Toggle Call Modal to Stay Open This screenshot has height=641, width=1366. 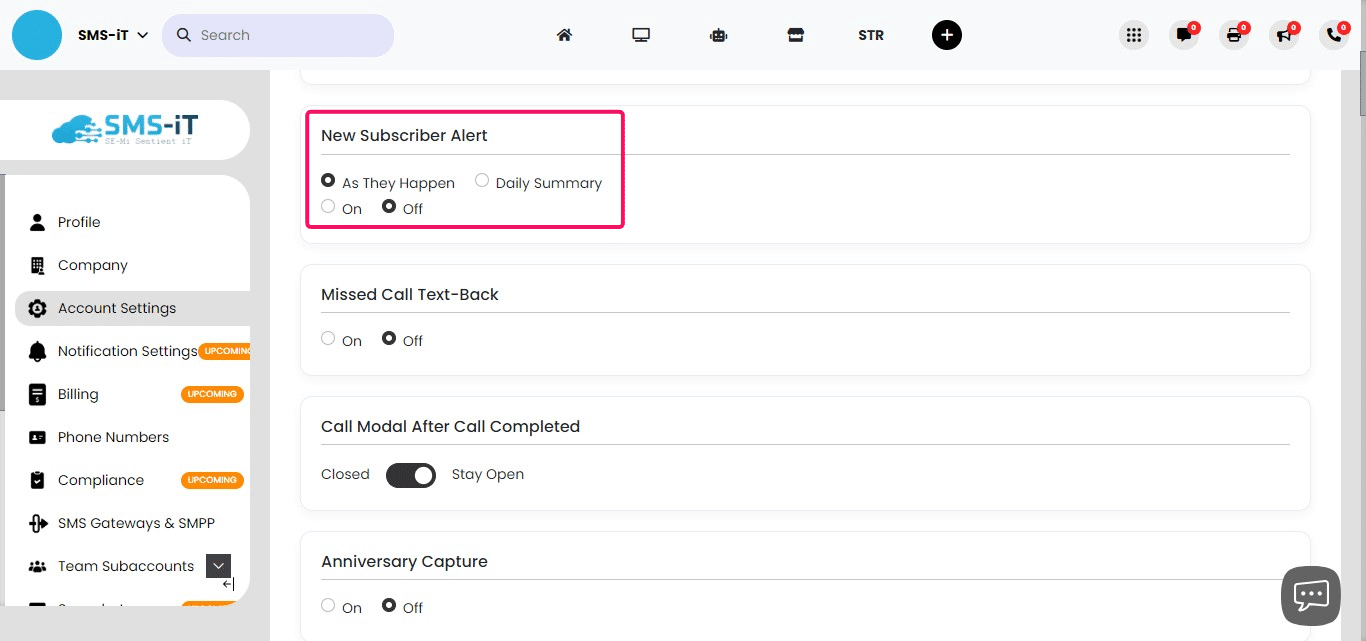(x=411, y=474)
